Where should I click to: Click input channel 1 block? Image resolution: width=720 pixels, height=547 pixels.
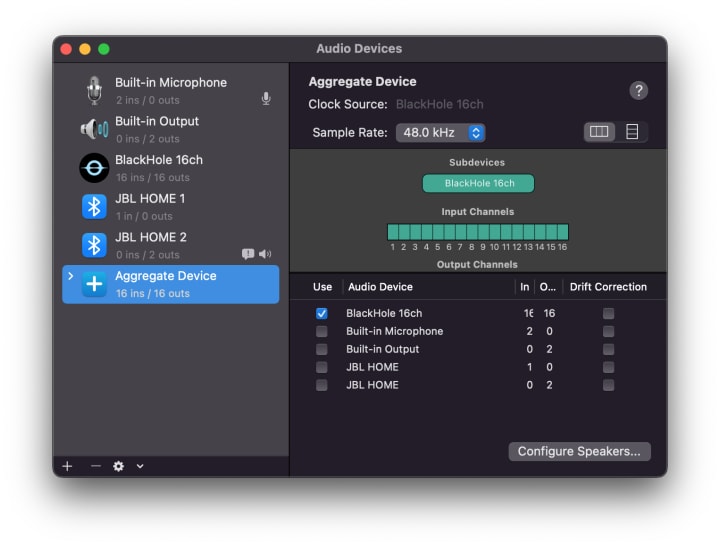(393, 232)
